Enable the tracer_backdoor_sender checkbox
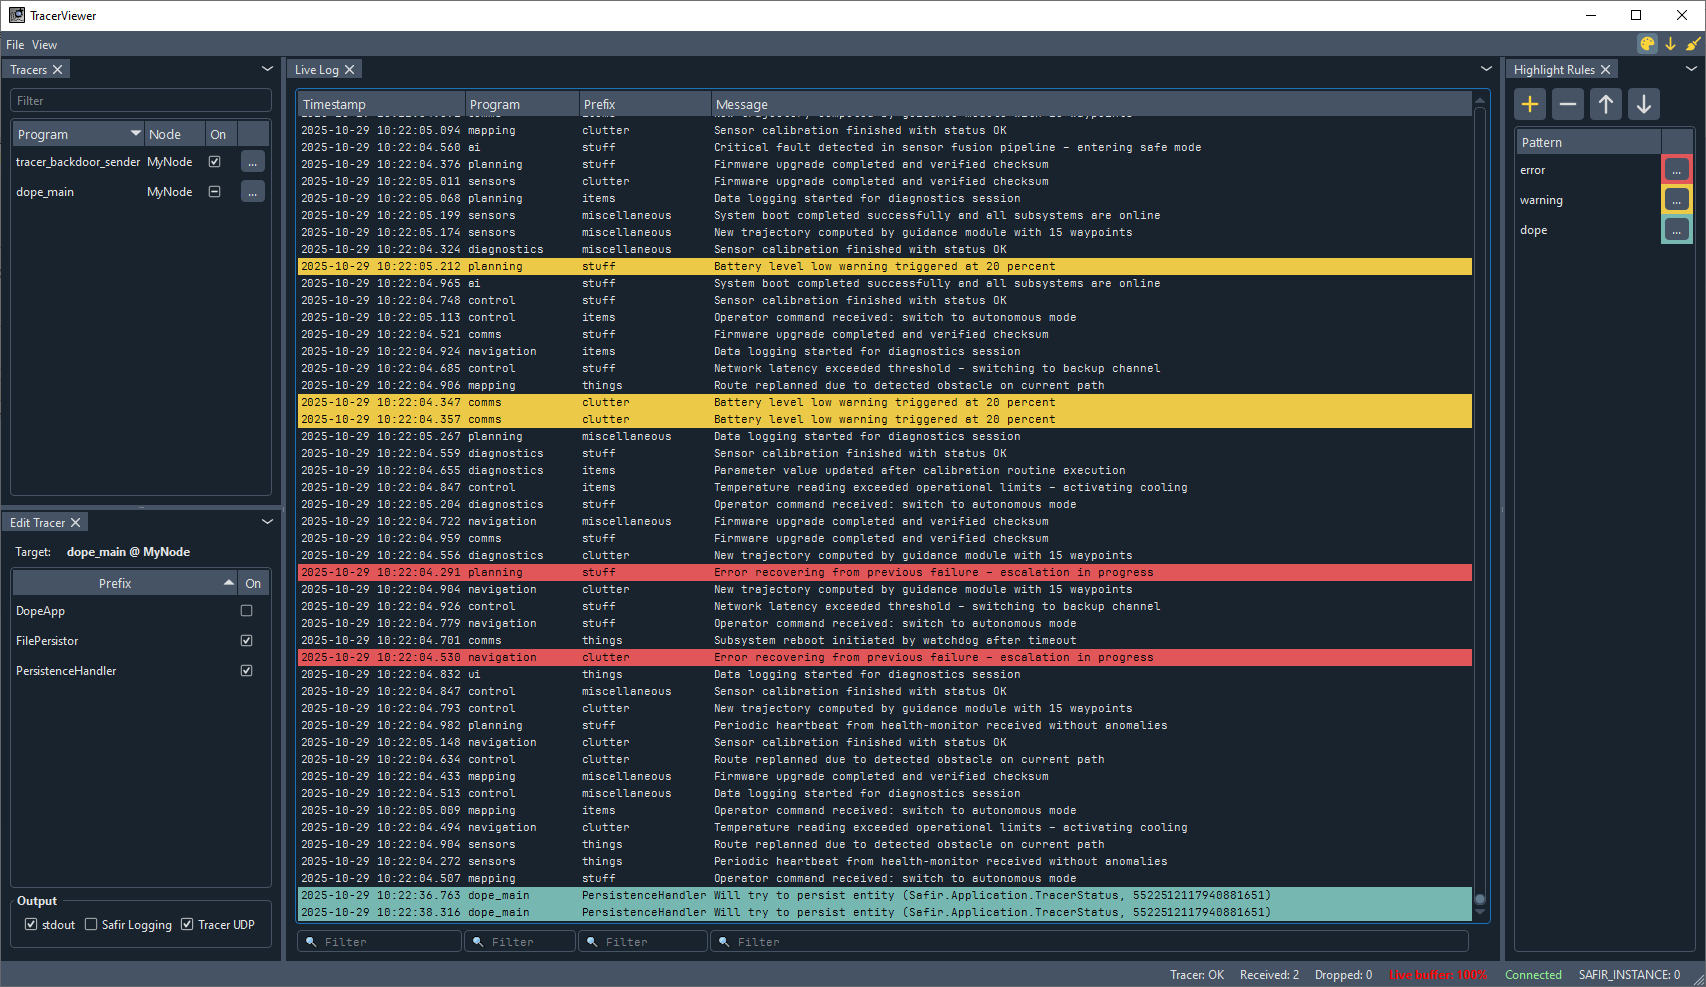 coord(214,161)
